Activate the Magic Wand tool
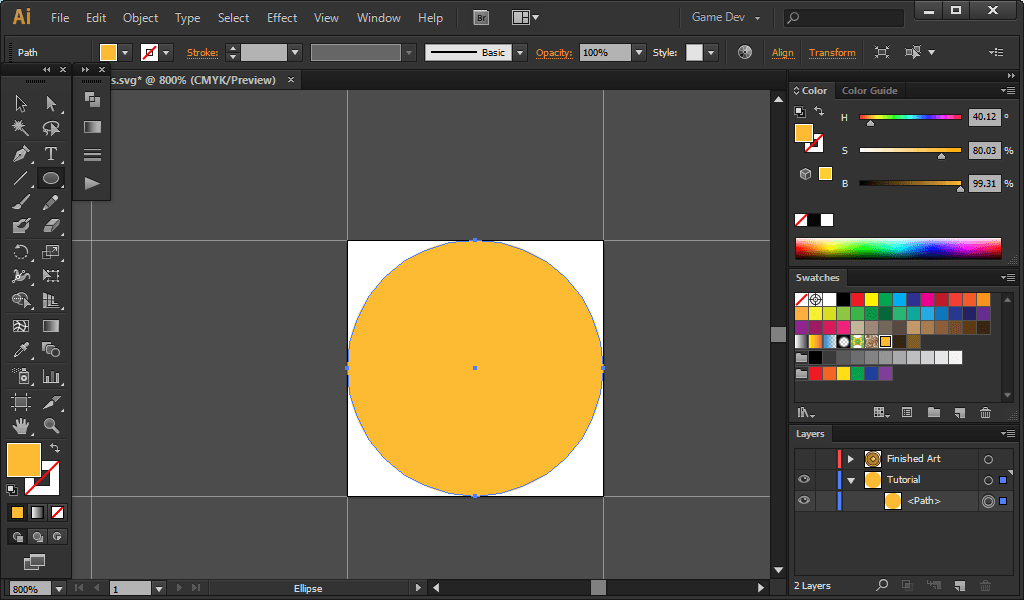Viewport: 1024px width, 600px height. tap(22, 128)
